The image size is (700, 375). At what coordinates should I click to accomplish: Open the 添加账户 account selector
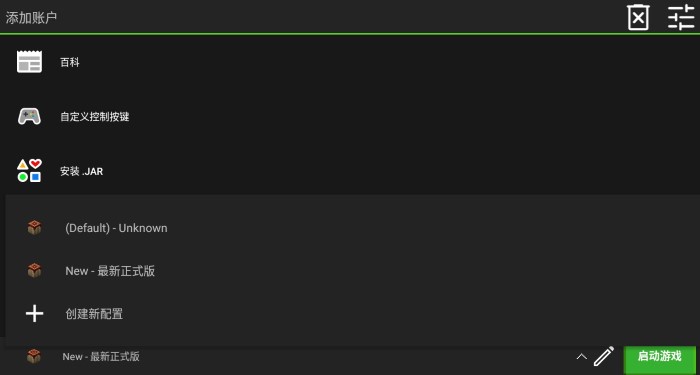tap(31, 18)
